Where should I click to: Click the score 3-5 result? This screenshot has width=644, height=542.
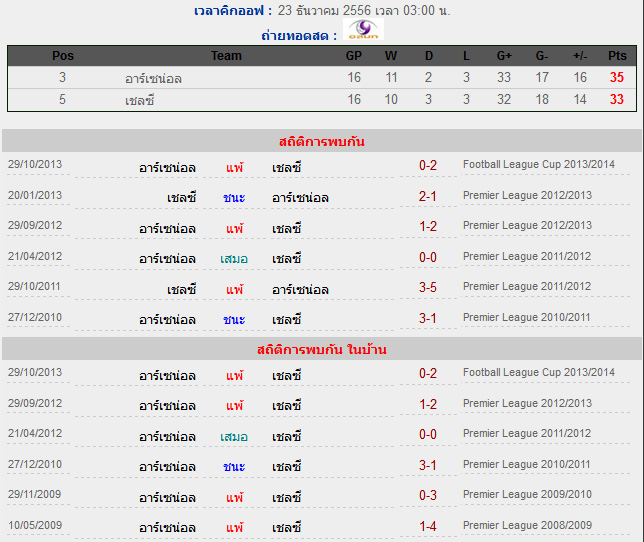[x=428, y=287]
